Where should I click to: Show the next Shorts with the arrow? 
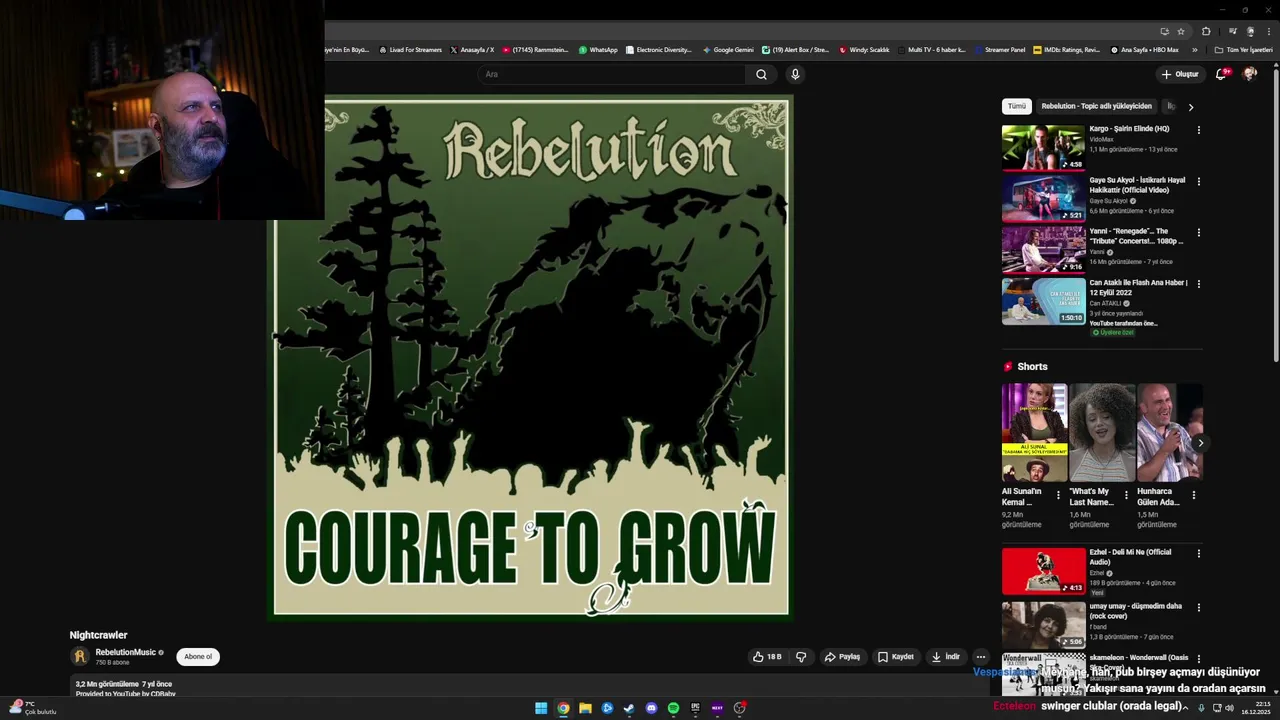[x=1200, y=443]
